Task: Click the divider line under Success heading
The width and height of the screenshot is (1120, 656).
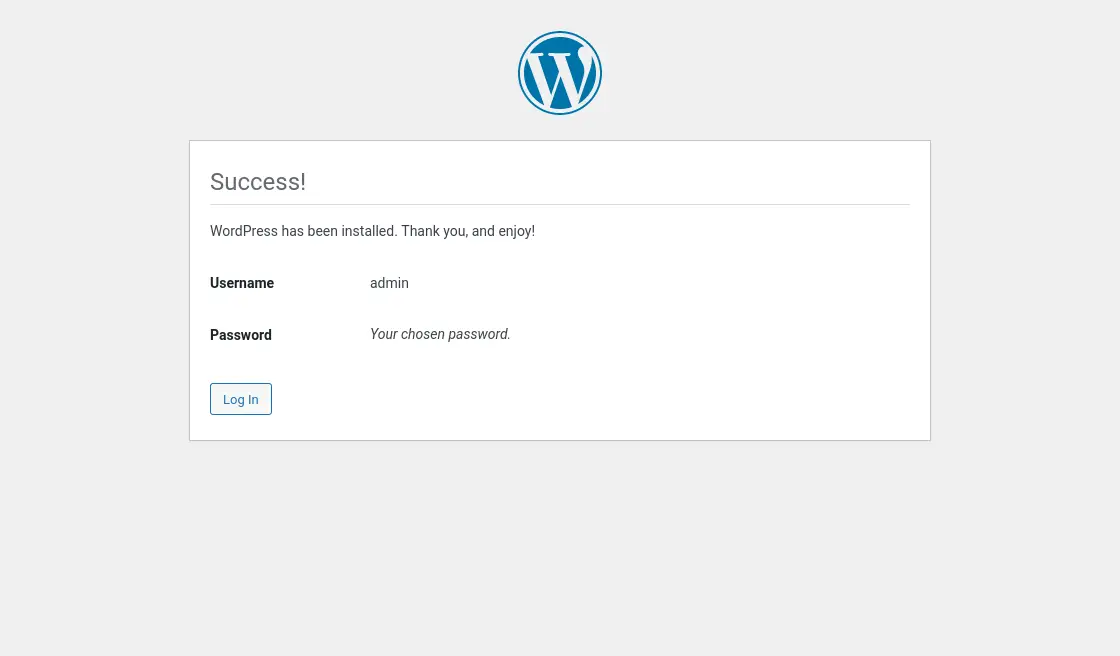Action: [560, 204]
